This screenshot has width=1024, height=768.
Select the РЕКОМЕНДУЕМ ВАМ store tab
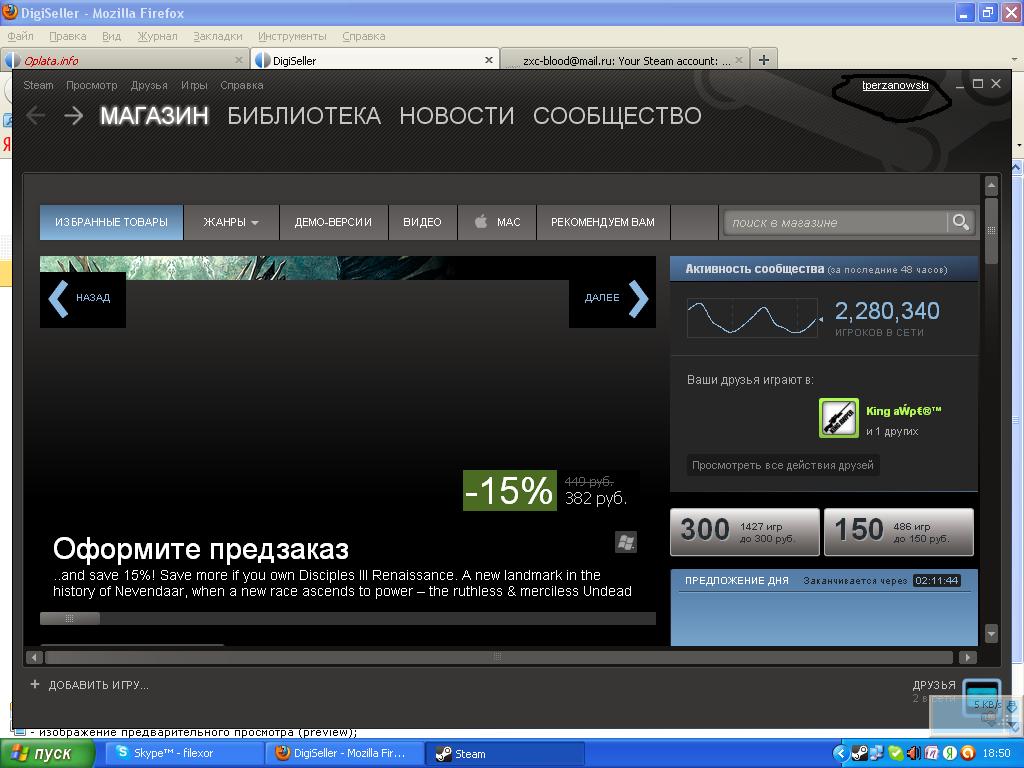pos(603,222)
